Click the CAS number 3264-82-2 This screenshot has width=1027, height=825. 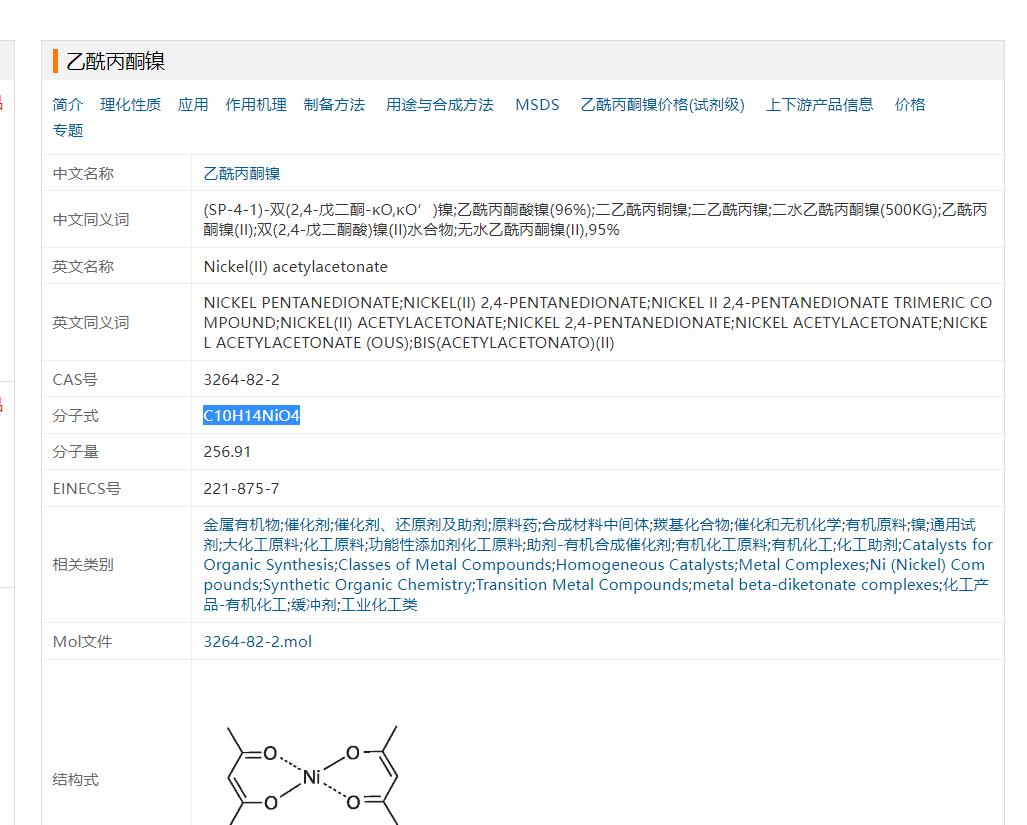(241, 380)
